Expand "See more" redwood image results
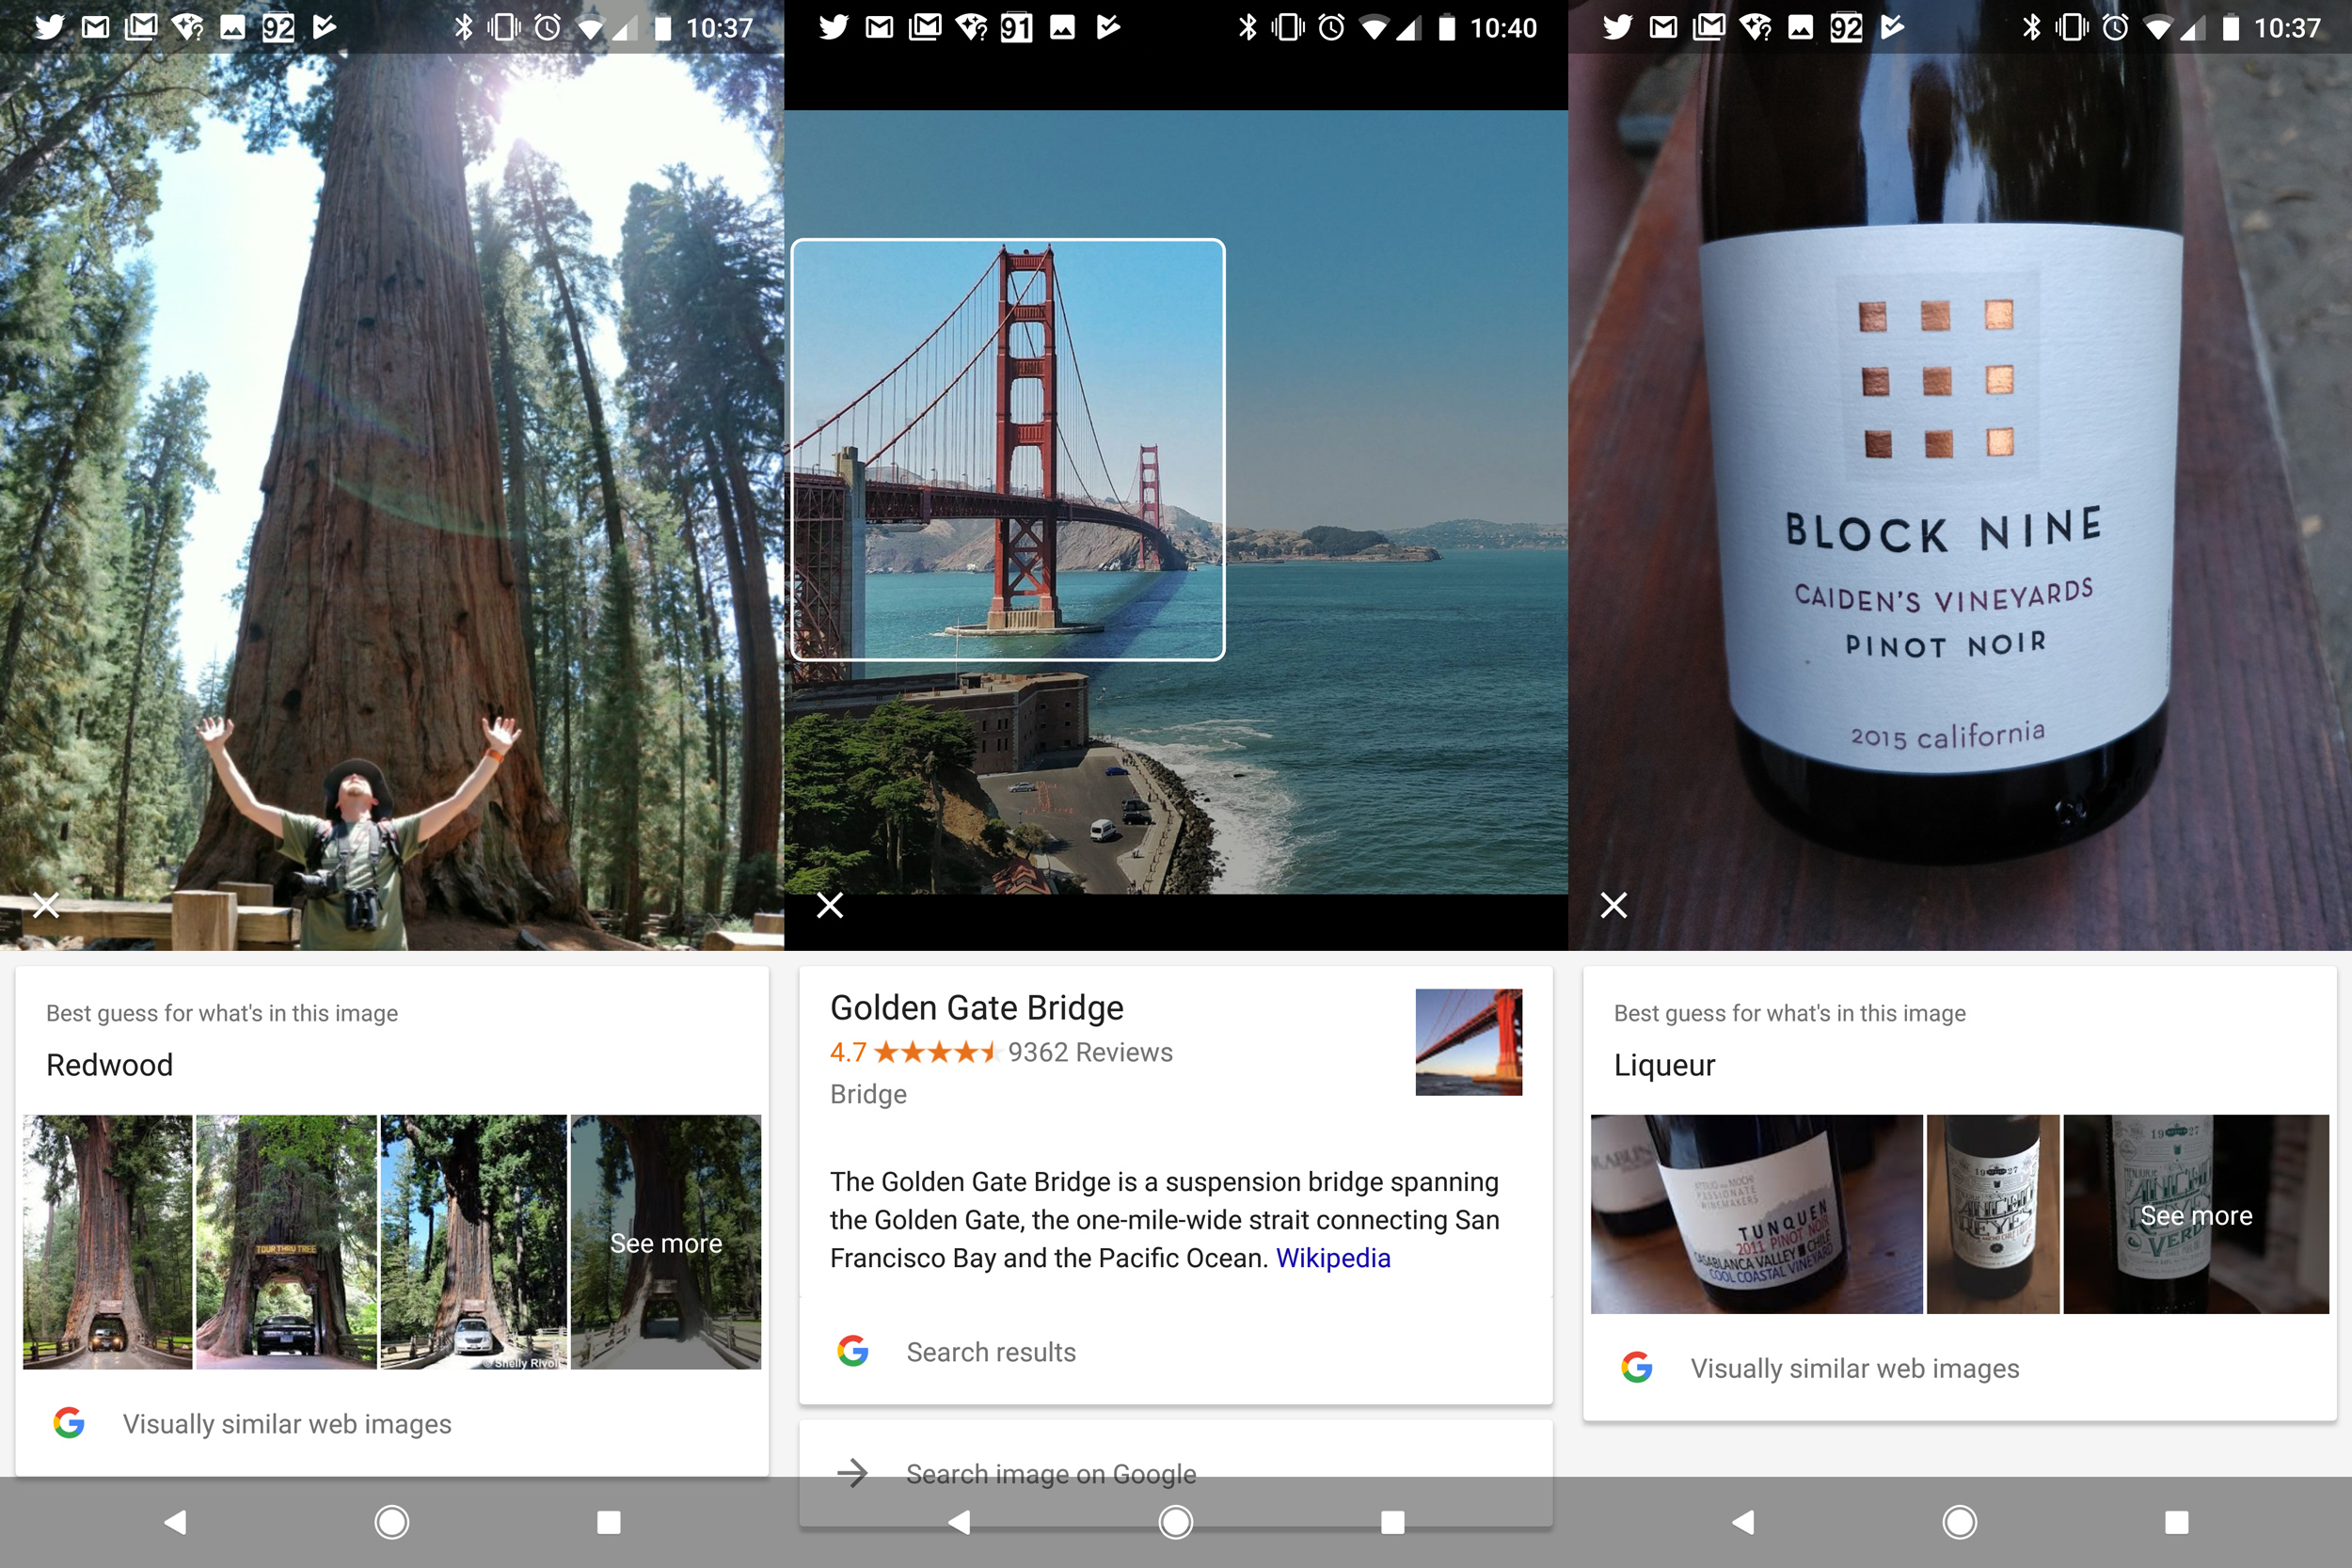This screenshot has width=2352, height=1568. 665,1242
